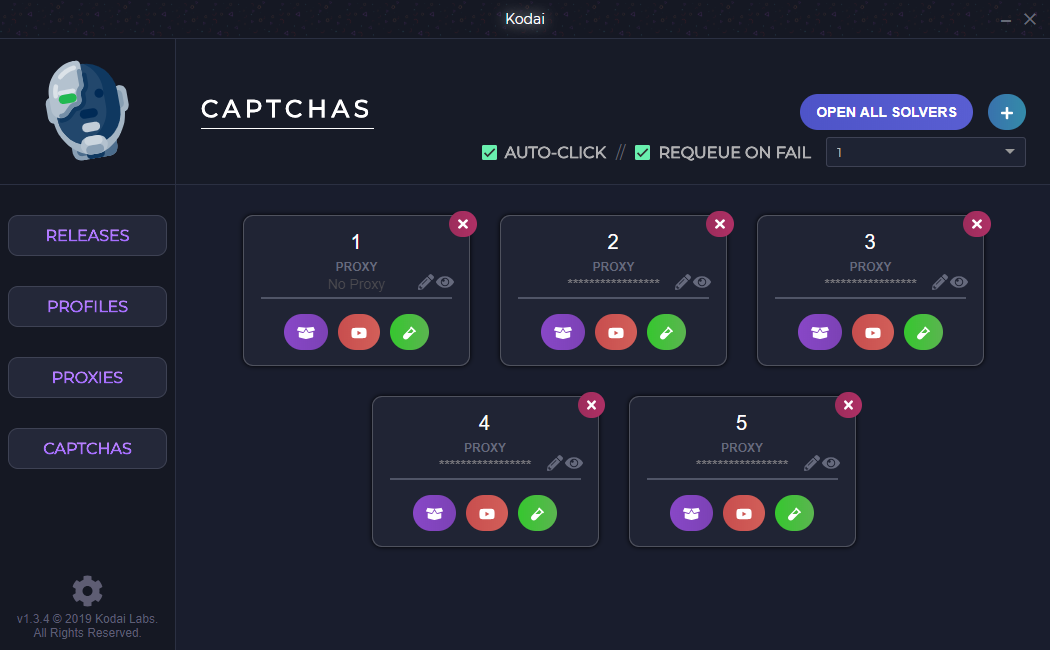Remove captcha solver 1
This screenshot has height=650, width=1050.
tap(463, 224)
